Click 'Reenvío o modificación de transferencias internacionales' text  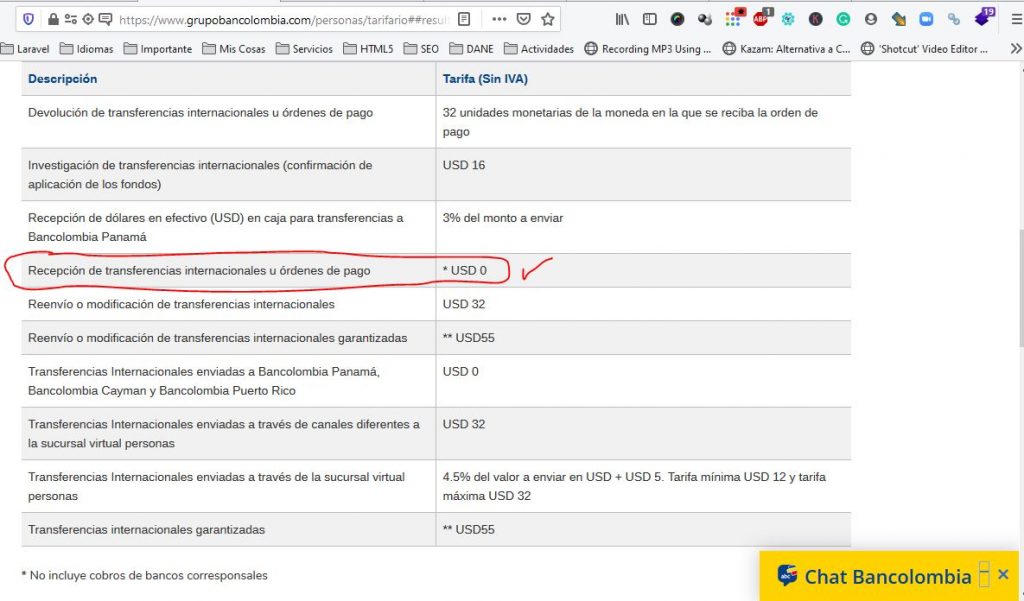pos(181,304)
